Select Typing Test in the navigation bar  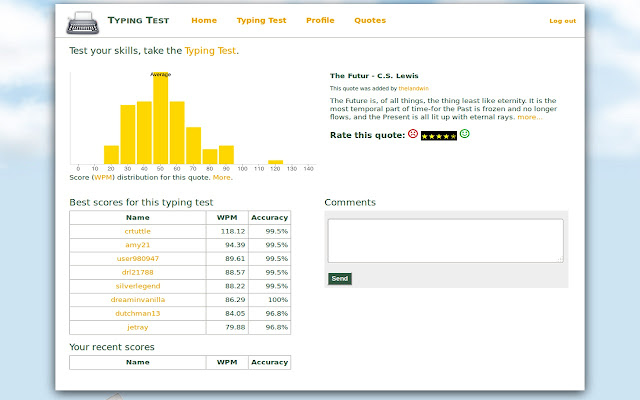pyautogui.click(x=261, y=20)
